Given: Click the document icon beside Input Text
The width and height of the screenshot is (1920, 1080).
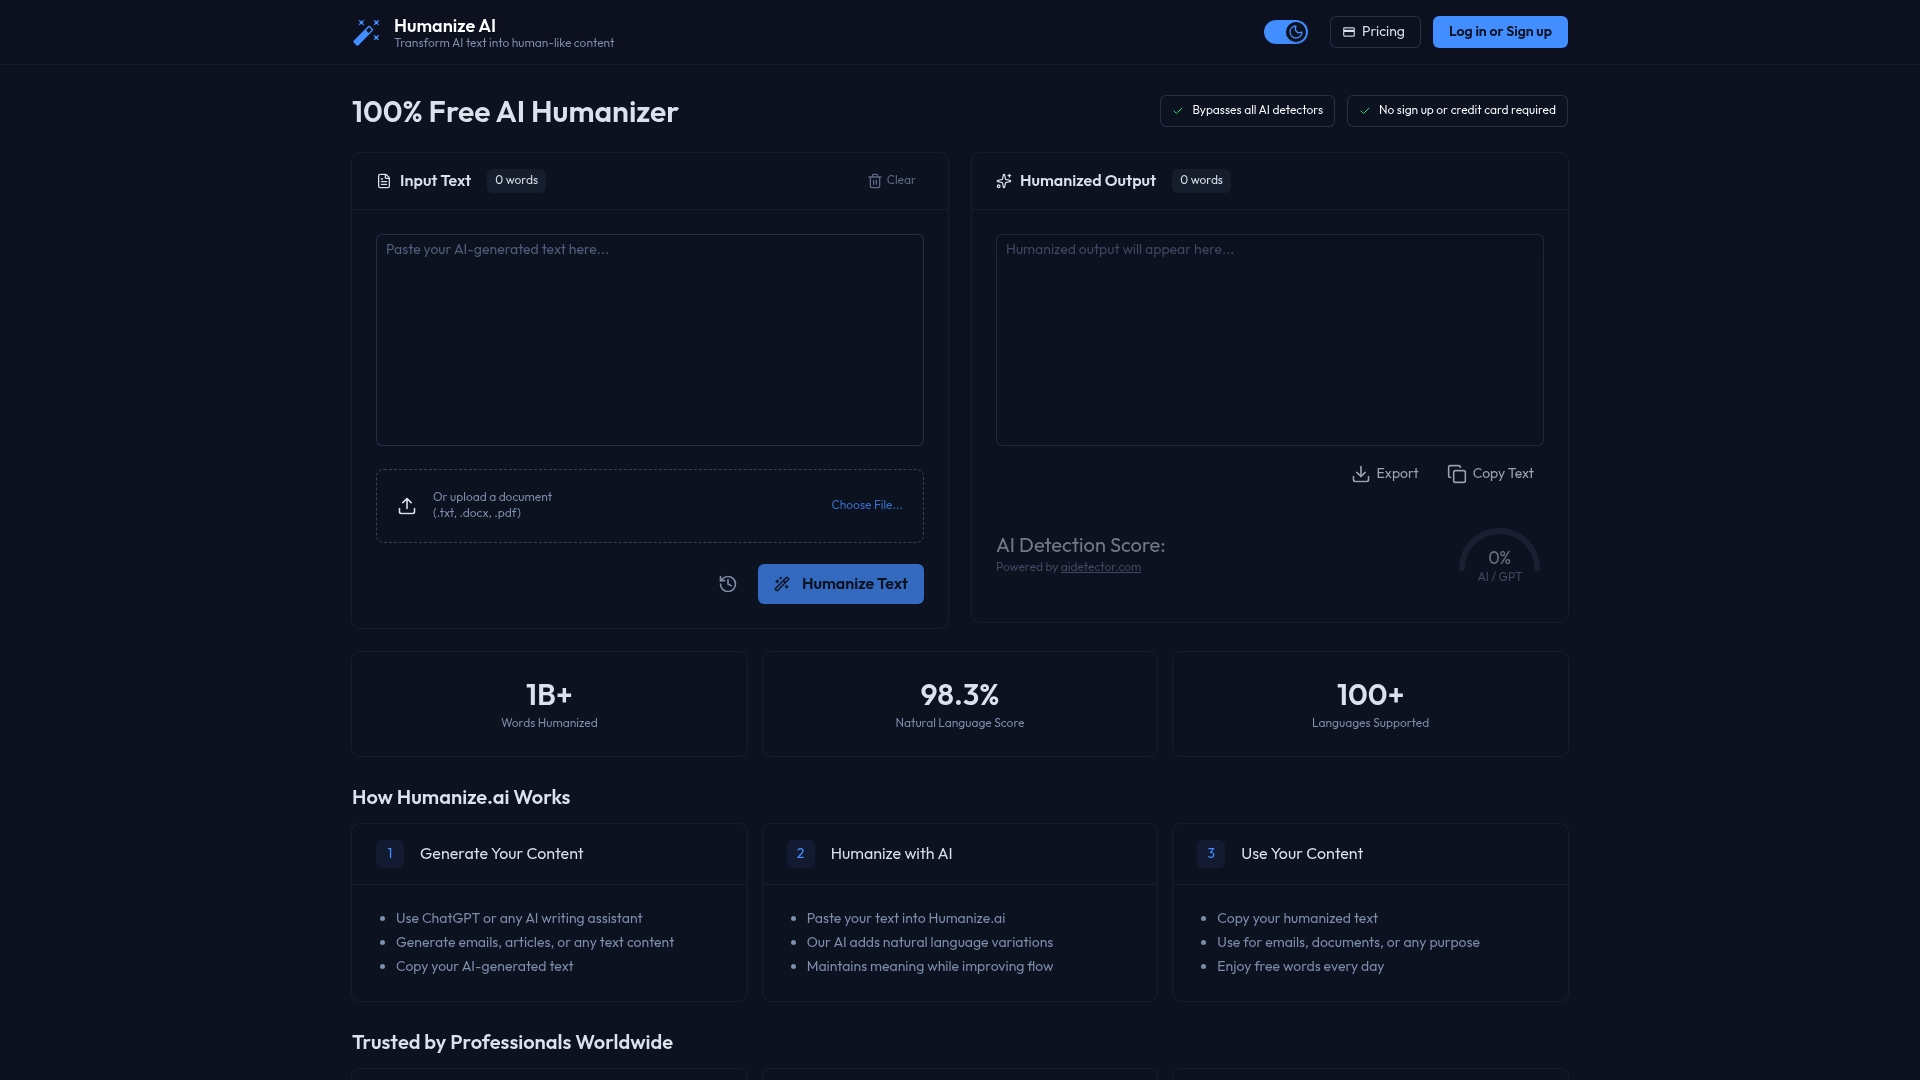Looking at the screenshot, I should coord(383,180).
